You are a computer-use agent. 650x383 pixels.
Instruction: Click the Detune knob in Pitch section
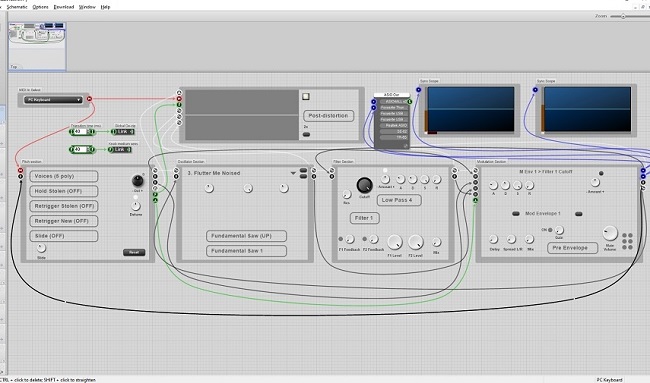pyautogui.click(x=136, y=206)
